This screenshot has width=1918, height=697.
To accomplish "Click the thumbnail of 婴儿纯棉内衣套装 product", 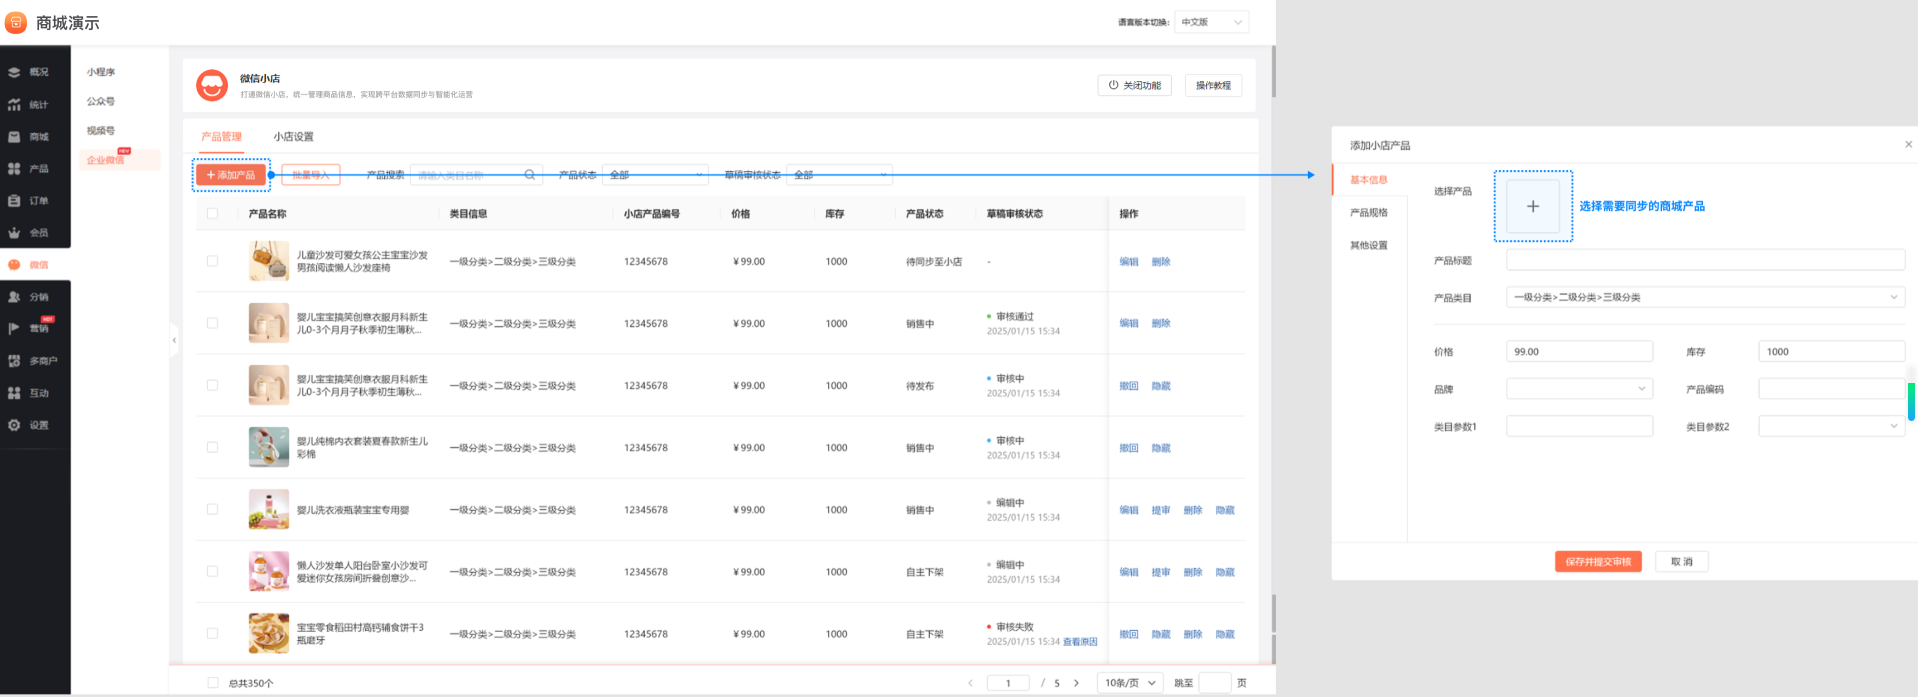I will pos(269,447).
